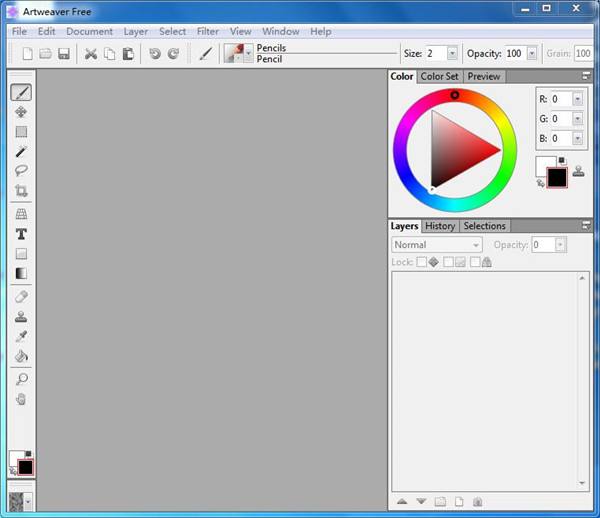The width and height of the screenshot is (600, 518).
Task: Click the Redo arrow icon
Action: (173, 54)
